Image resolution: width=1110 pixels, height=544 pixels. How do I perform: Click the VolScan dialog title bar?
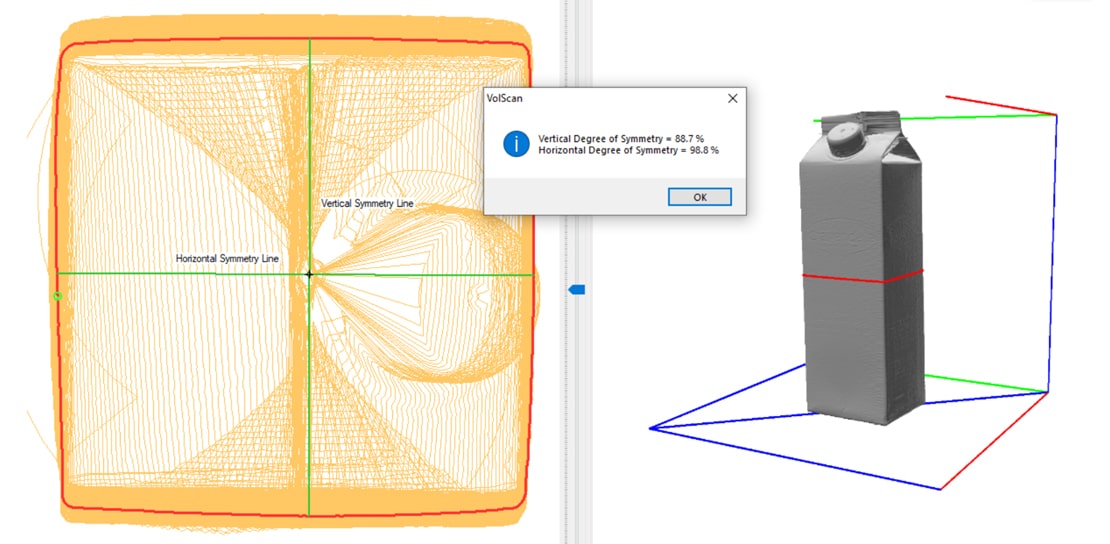point(600,99)
